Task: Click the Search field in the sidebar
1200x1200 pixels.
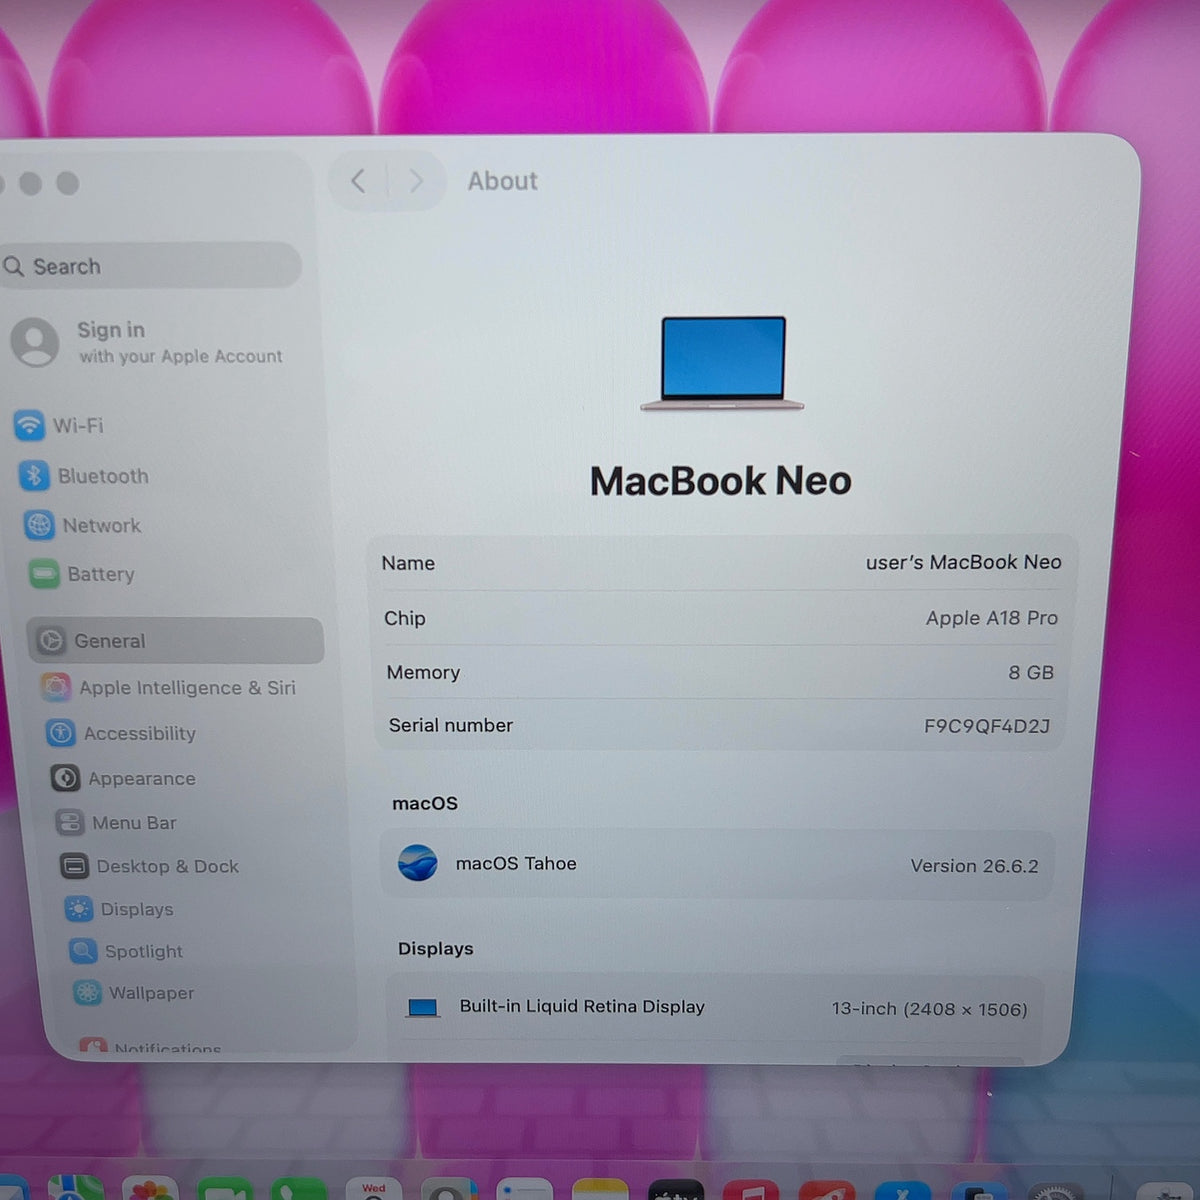Action: tap(150, 266)
